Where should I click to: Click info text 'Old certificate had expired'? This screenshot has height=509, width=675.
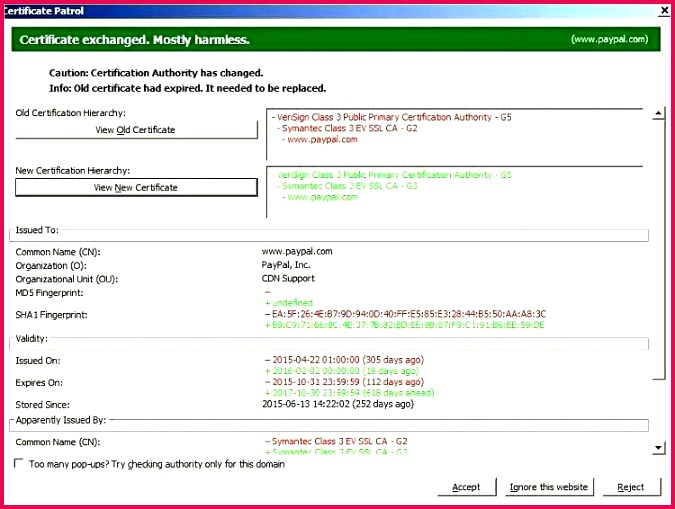(187, 88)
